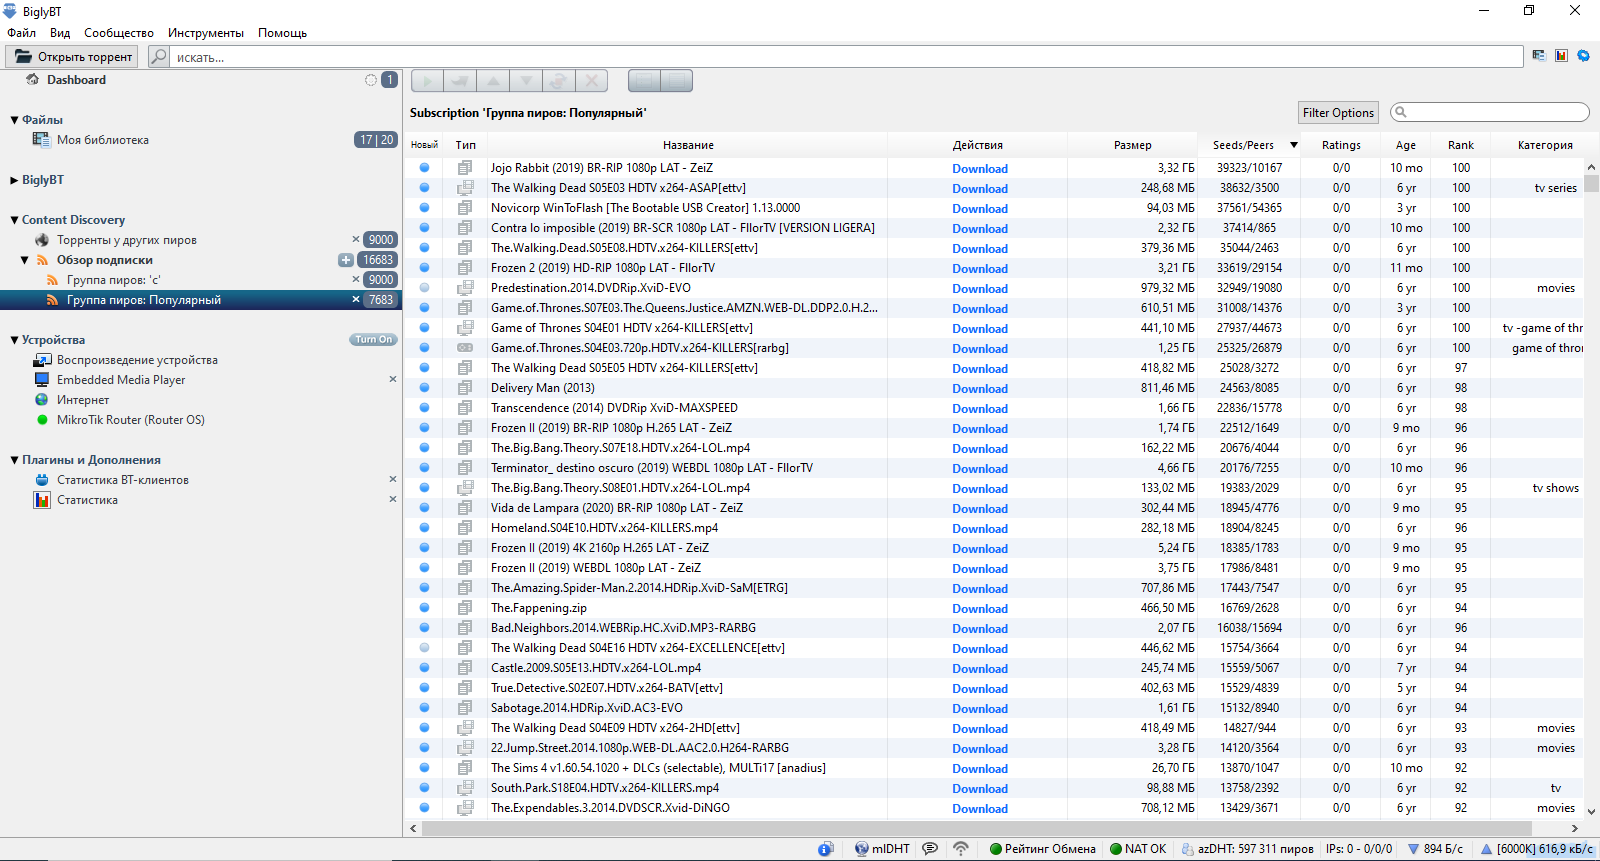Click the share arrow toolbar icon
This screenshot has width=1600, height=861.
click(x=460, y=81)
